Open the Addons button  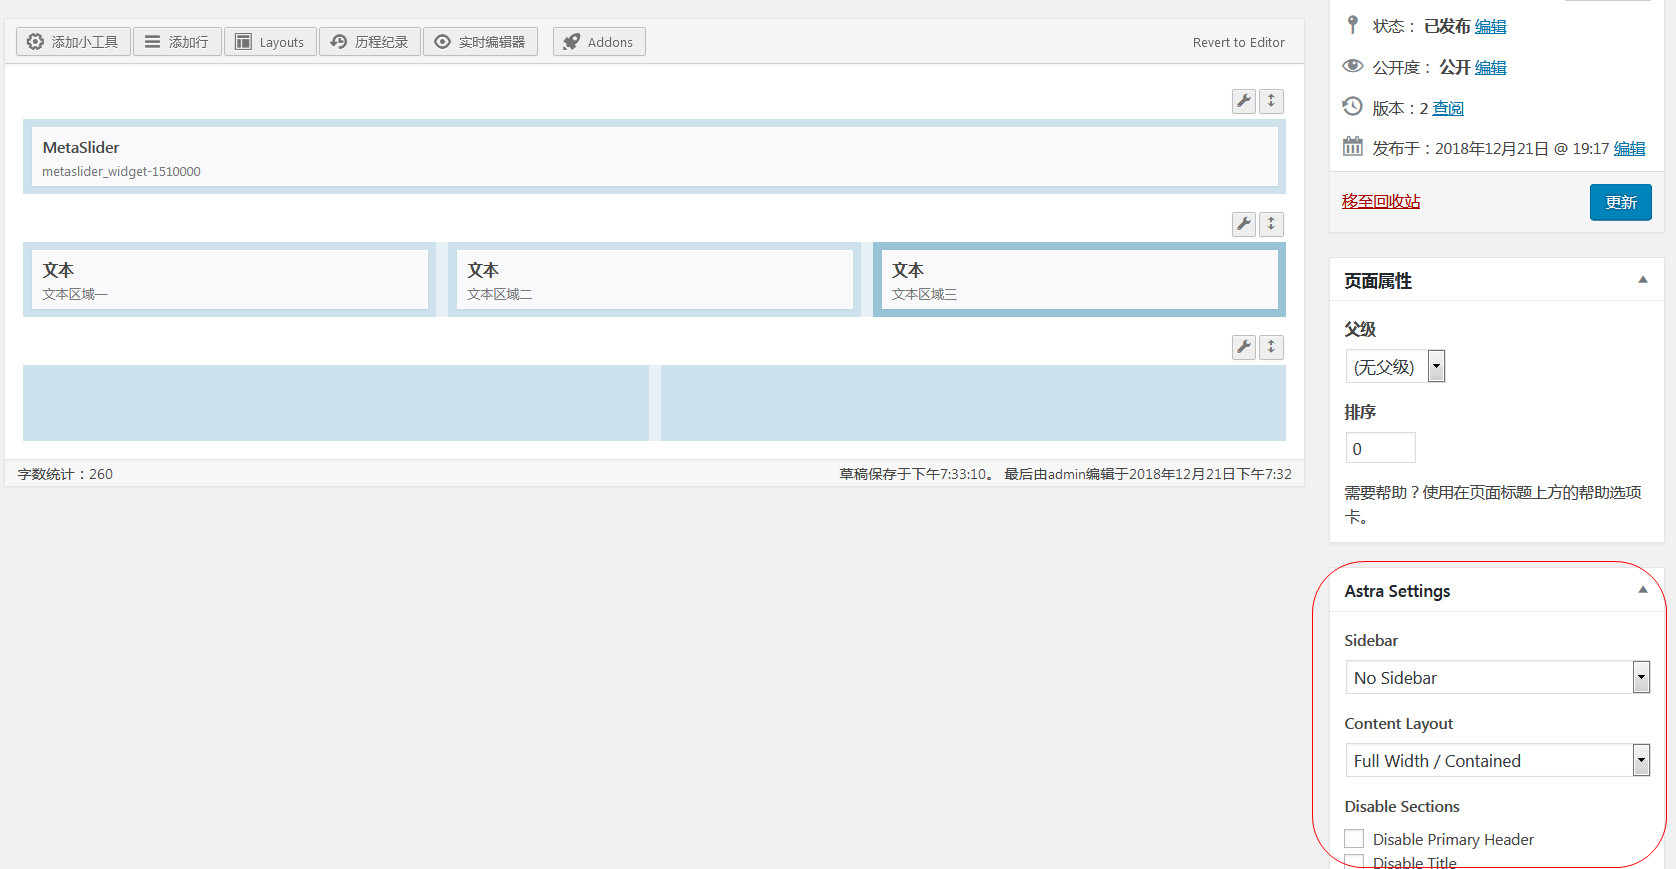click(599, 42)
